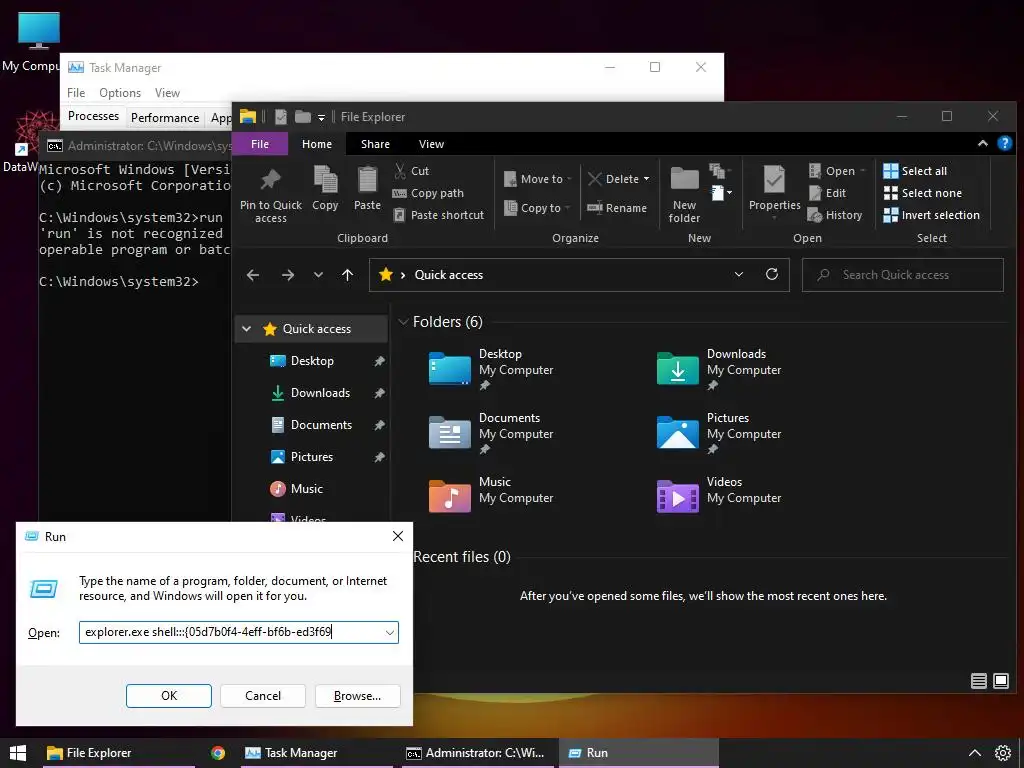Open Move to dropdown

pyautogui.click(x=538, y=179)
